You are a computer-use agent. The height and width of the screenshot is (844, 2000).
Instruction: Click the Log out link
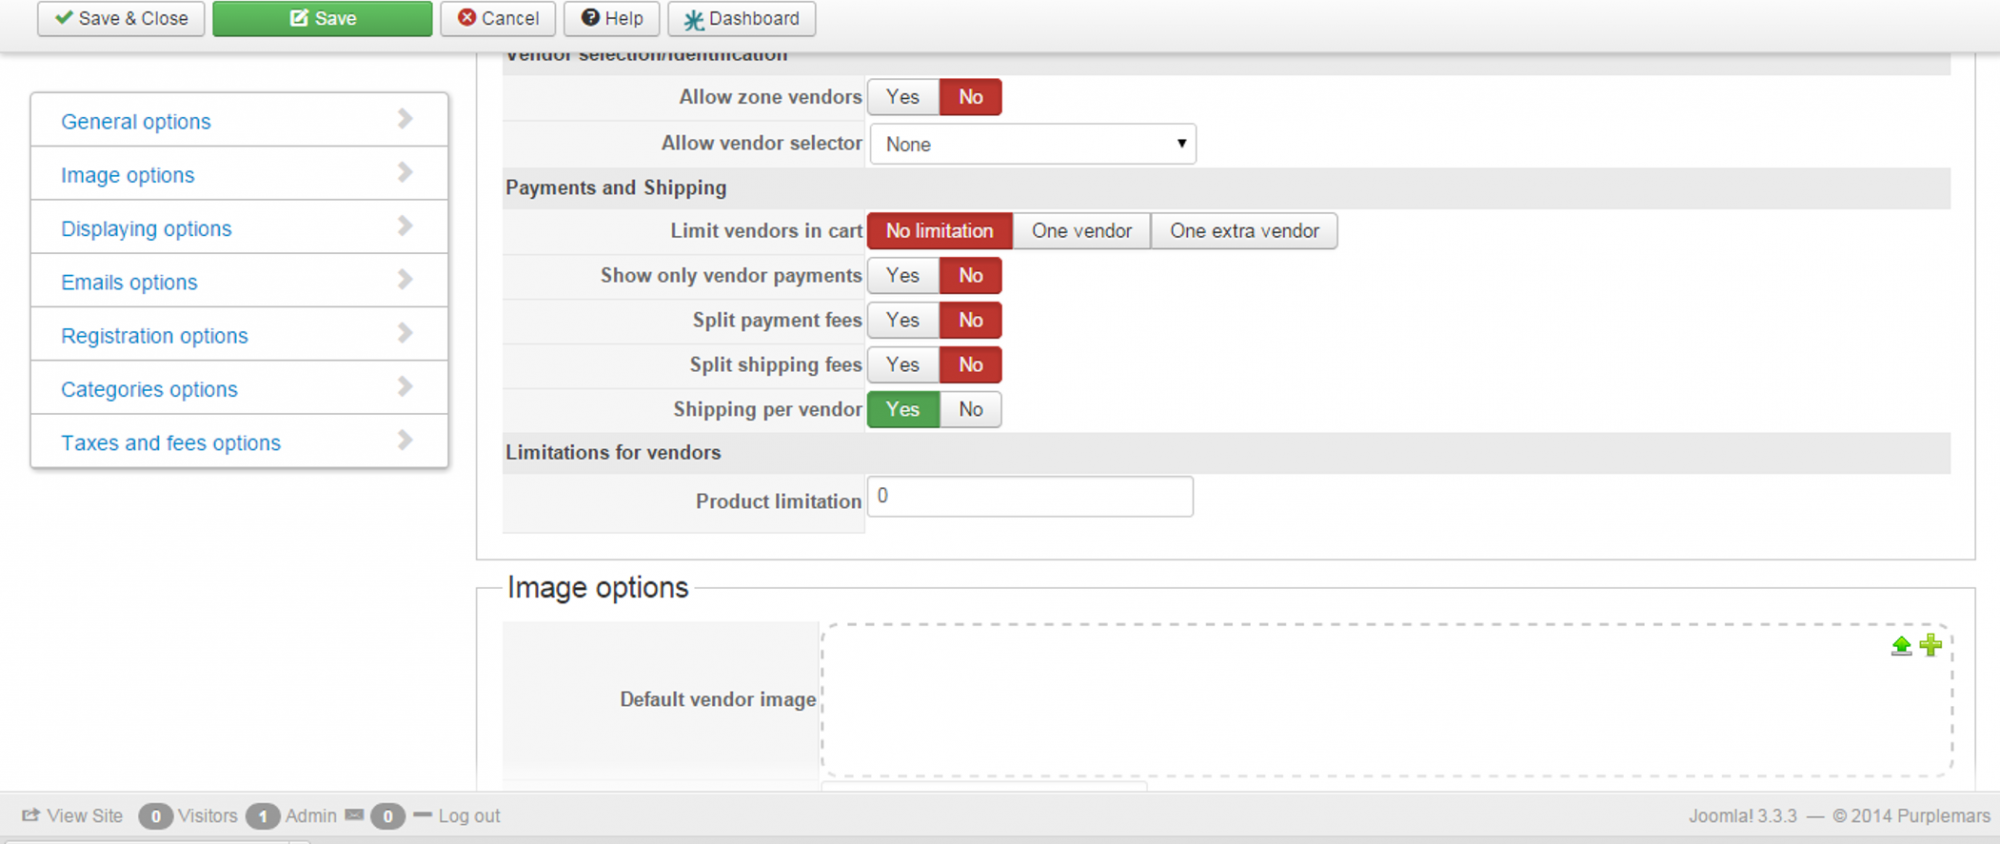tap(468, 815)
